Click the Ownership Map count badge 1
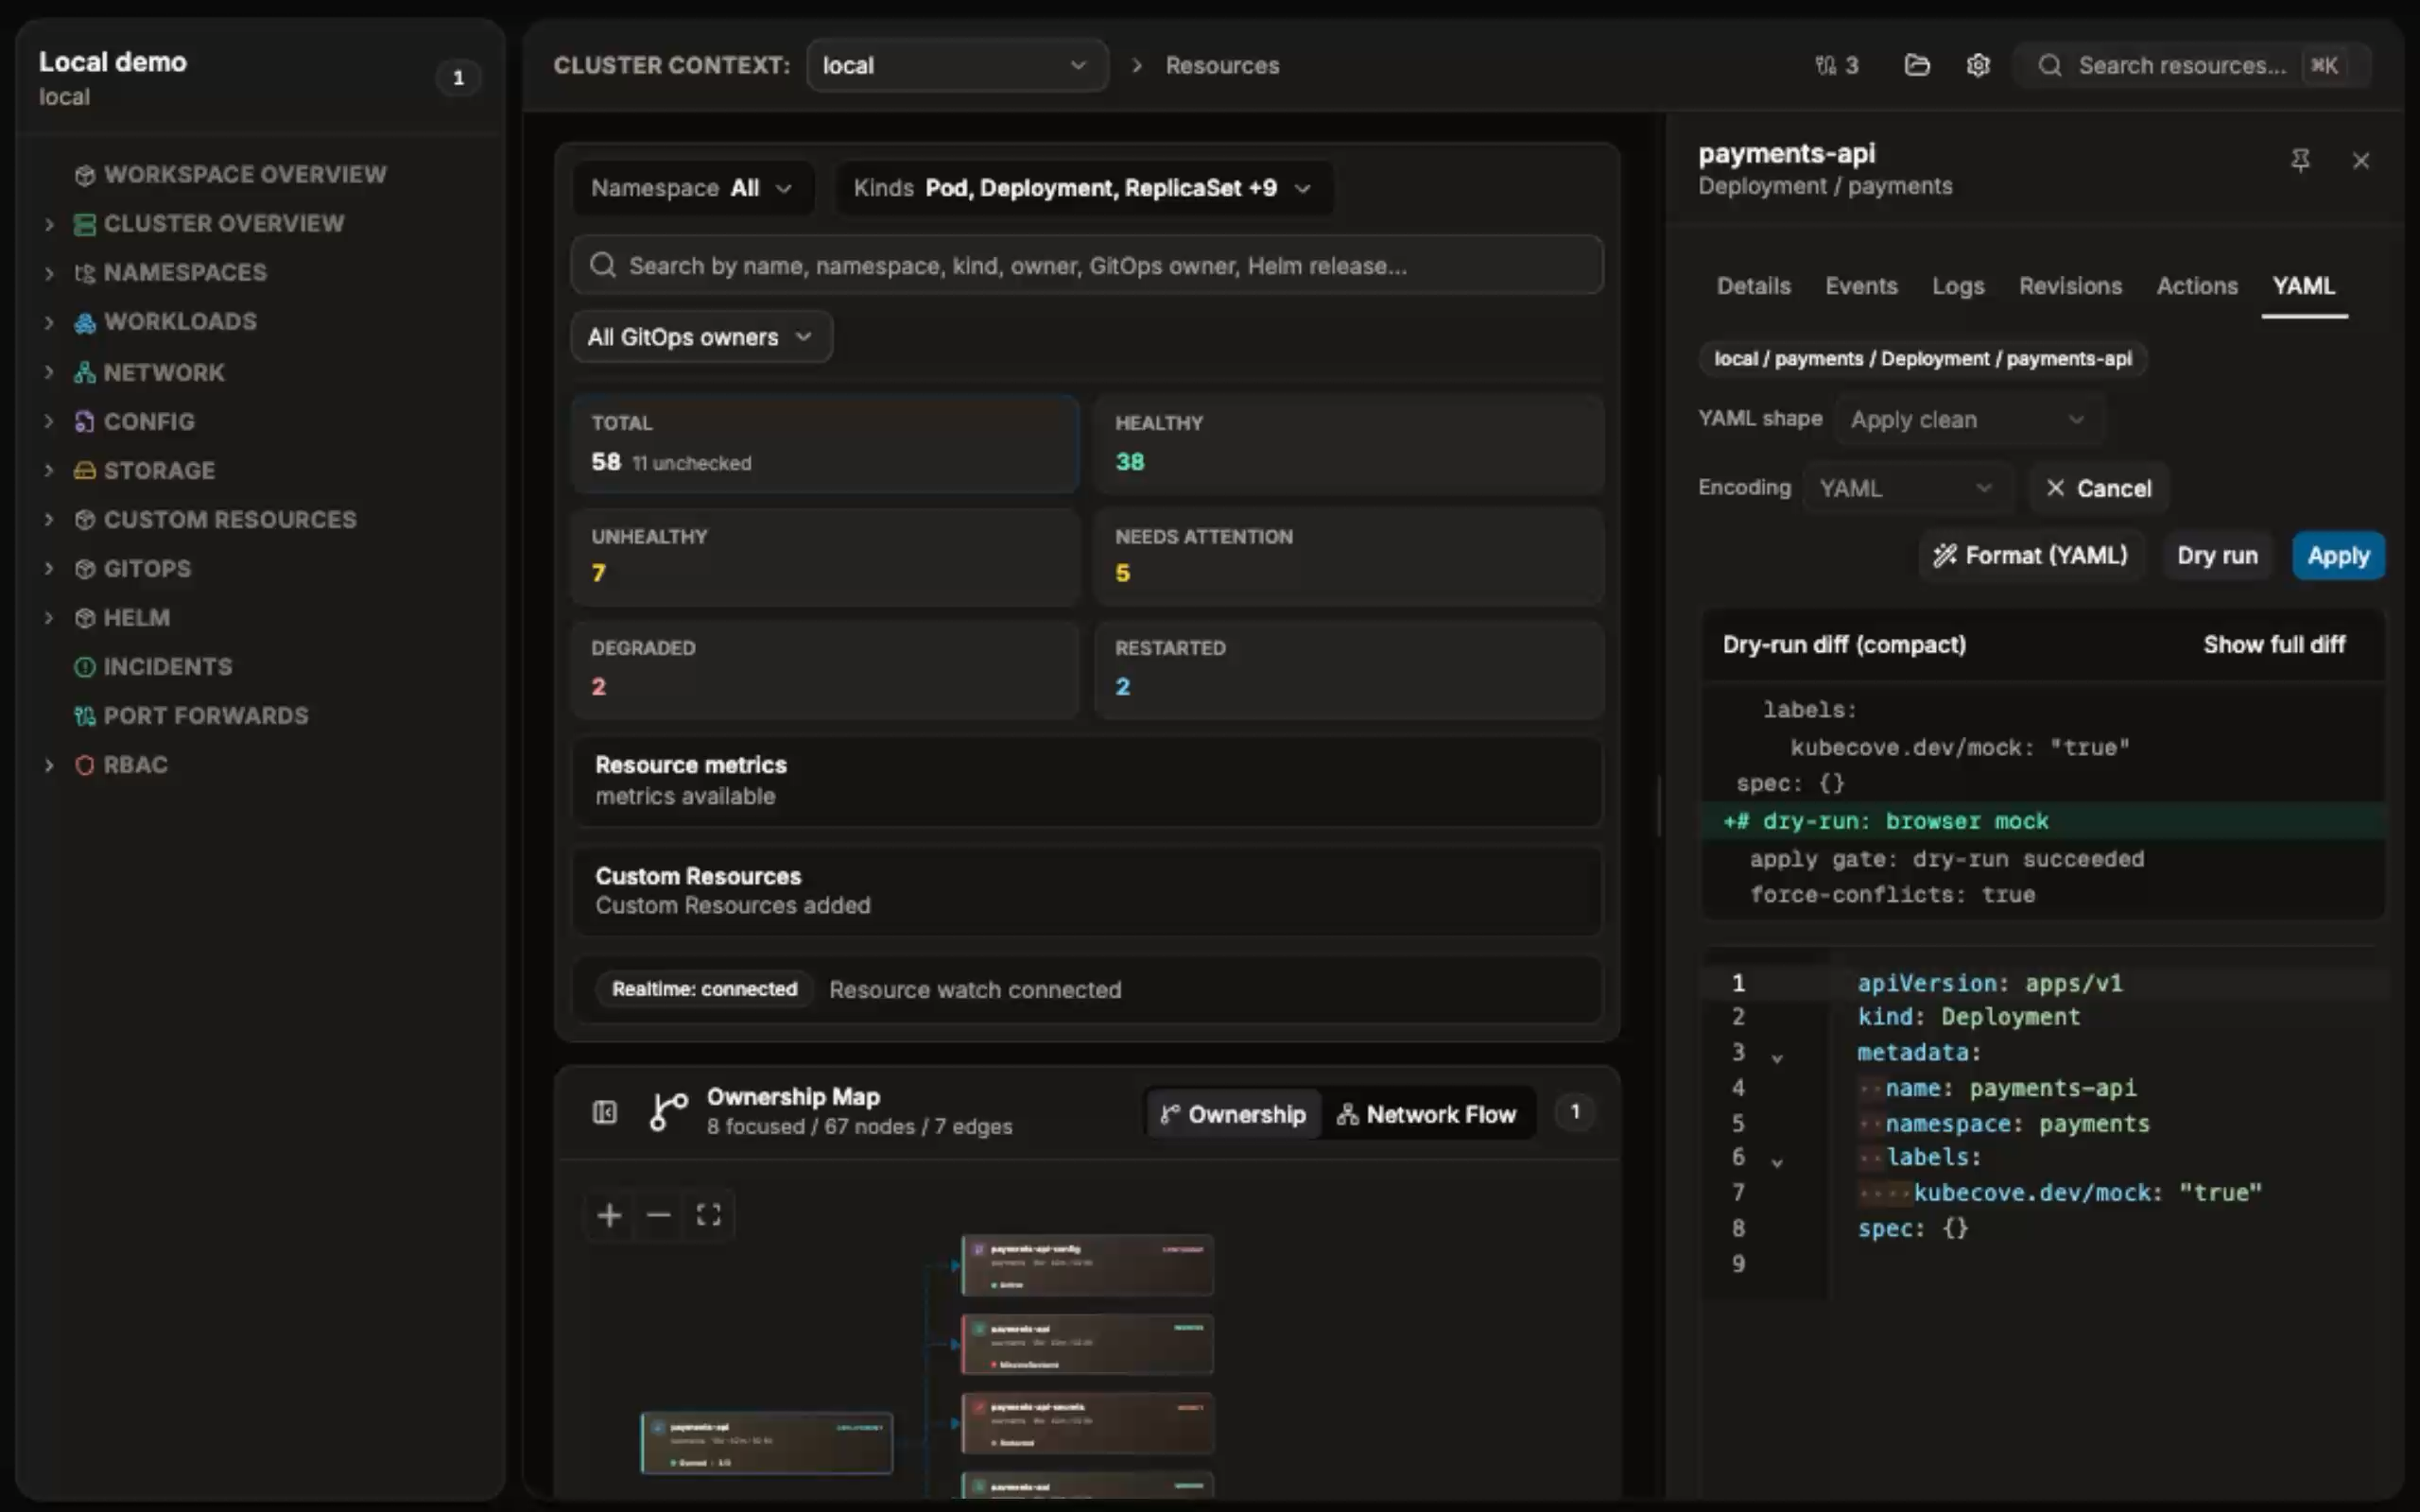 (1575, 1112)
